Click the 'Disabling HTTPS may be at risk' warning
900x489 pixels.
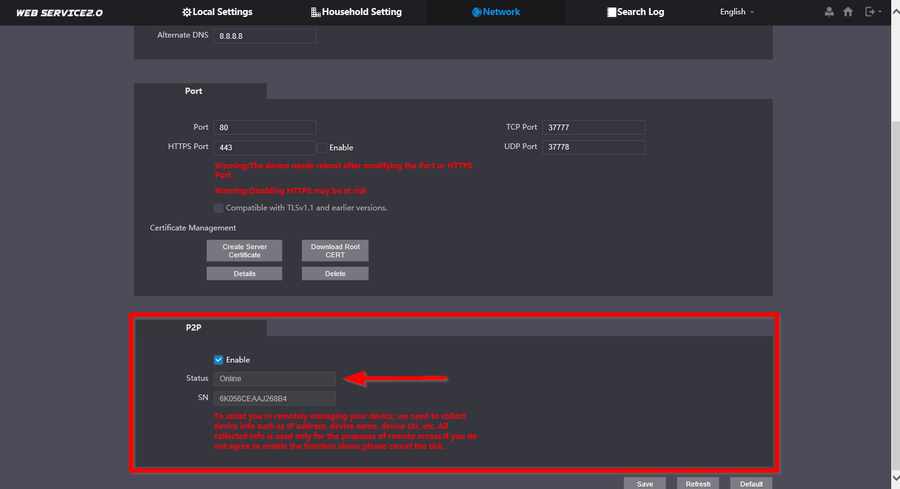click(290, 191)
